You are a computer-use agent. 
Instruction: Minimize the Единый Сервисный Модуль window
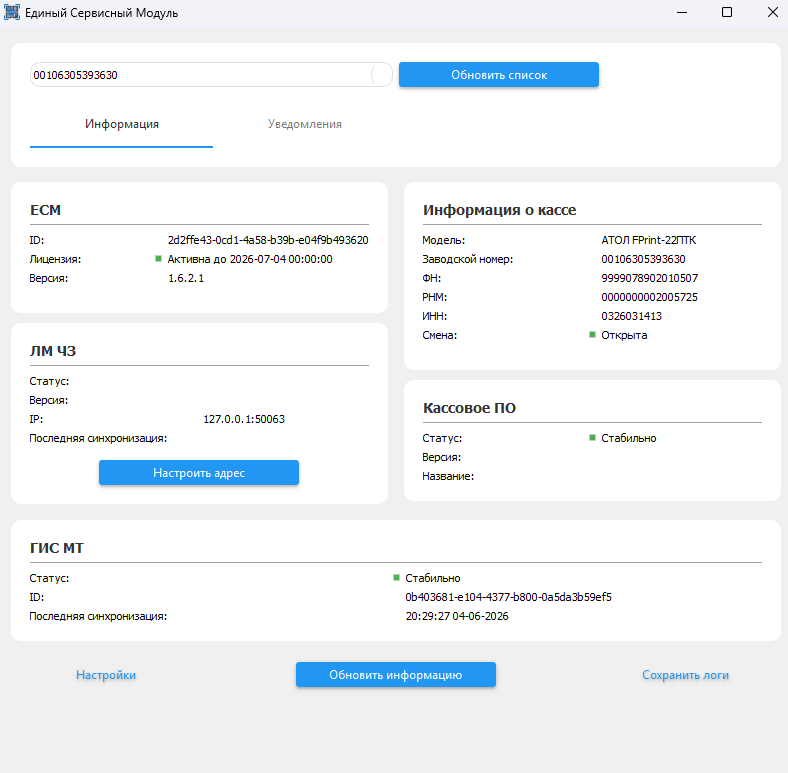tap(682, 12)
